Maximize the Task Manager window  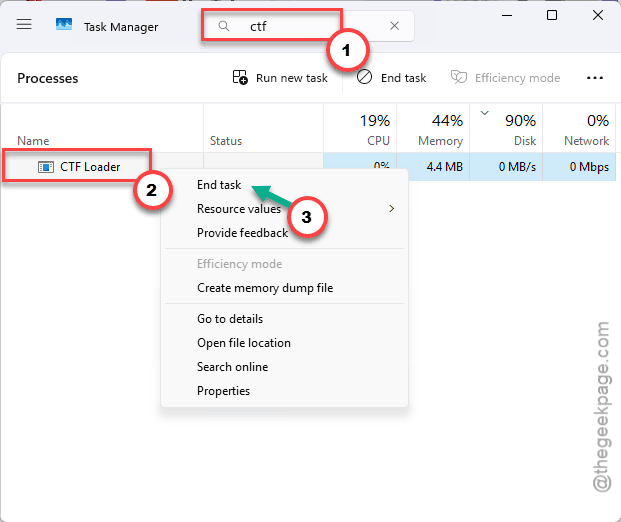(552, 15)
